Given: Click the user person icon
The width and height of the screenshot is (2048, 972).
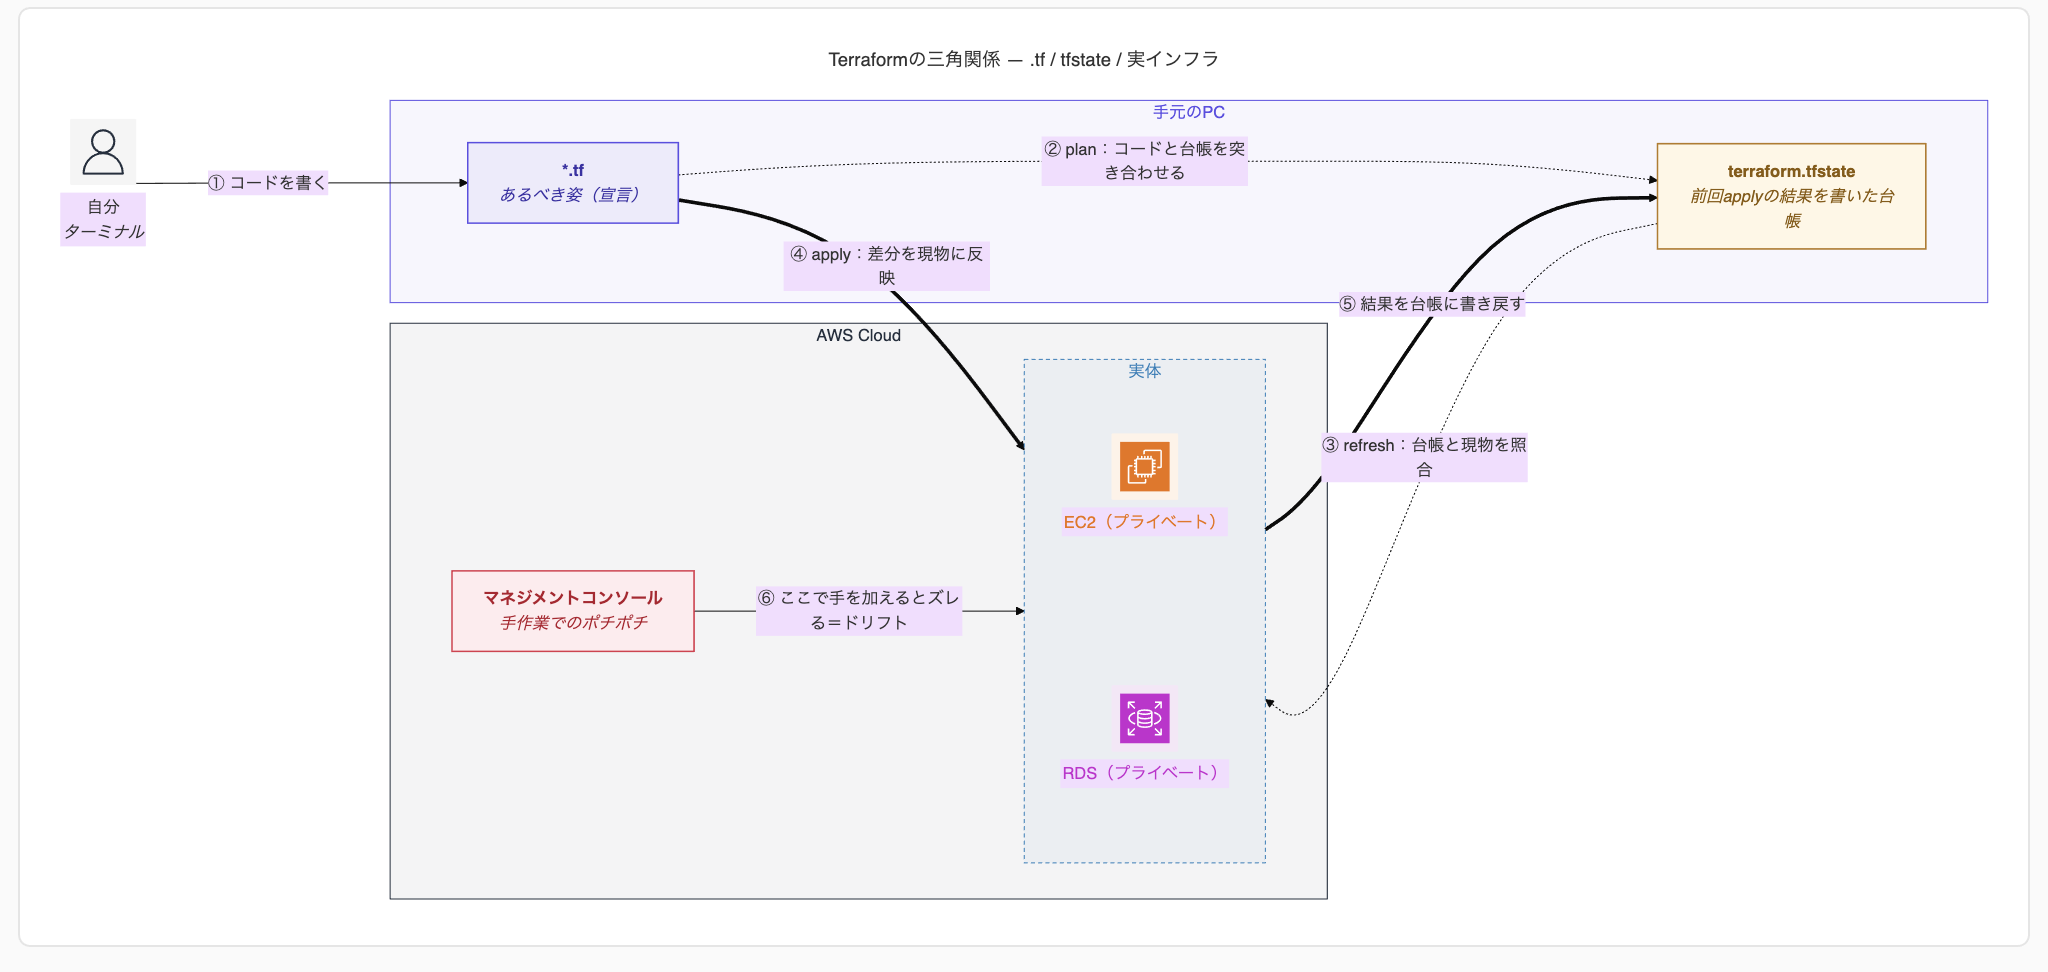Looking at the screenshot, I should coord(103,152).
